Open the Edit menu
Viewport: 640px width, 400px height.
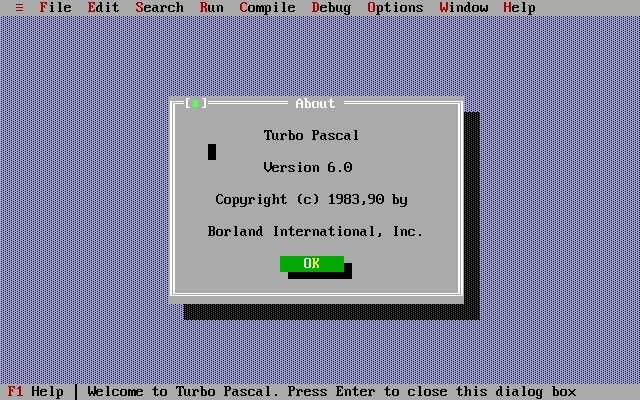[x=103, y=8]
